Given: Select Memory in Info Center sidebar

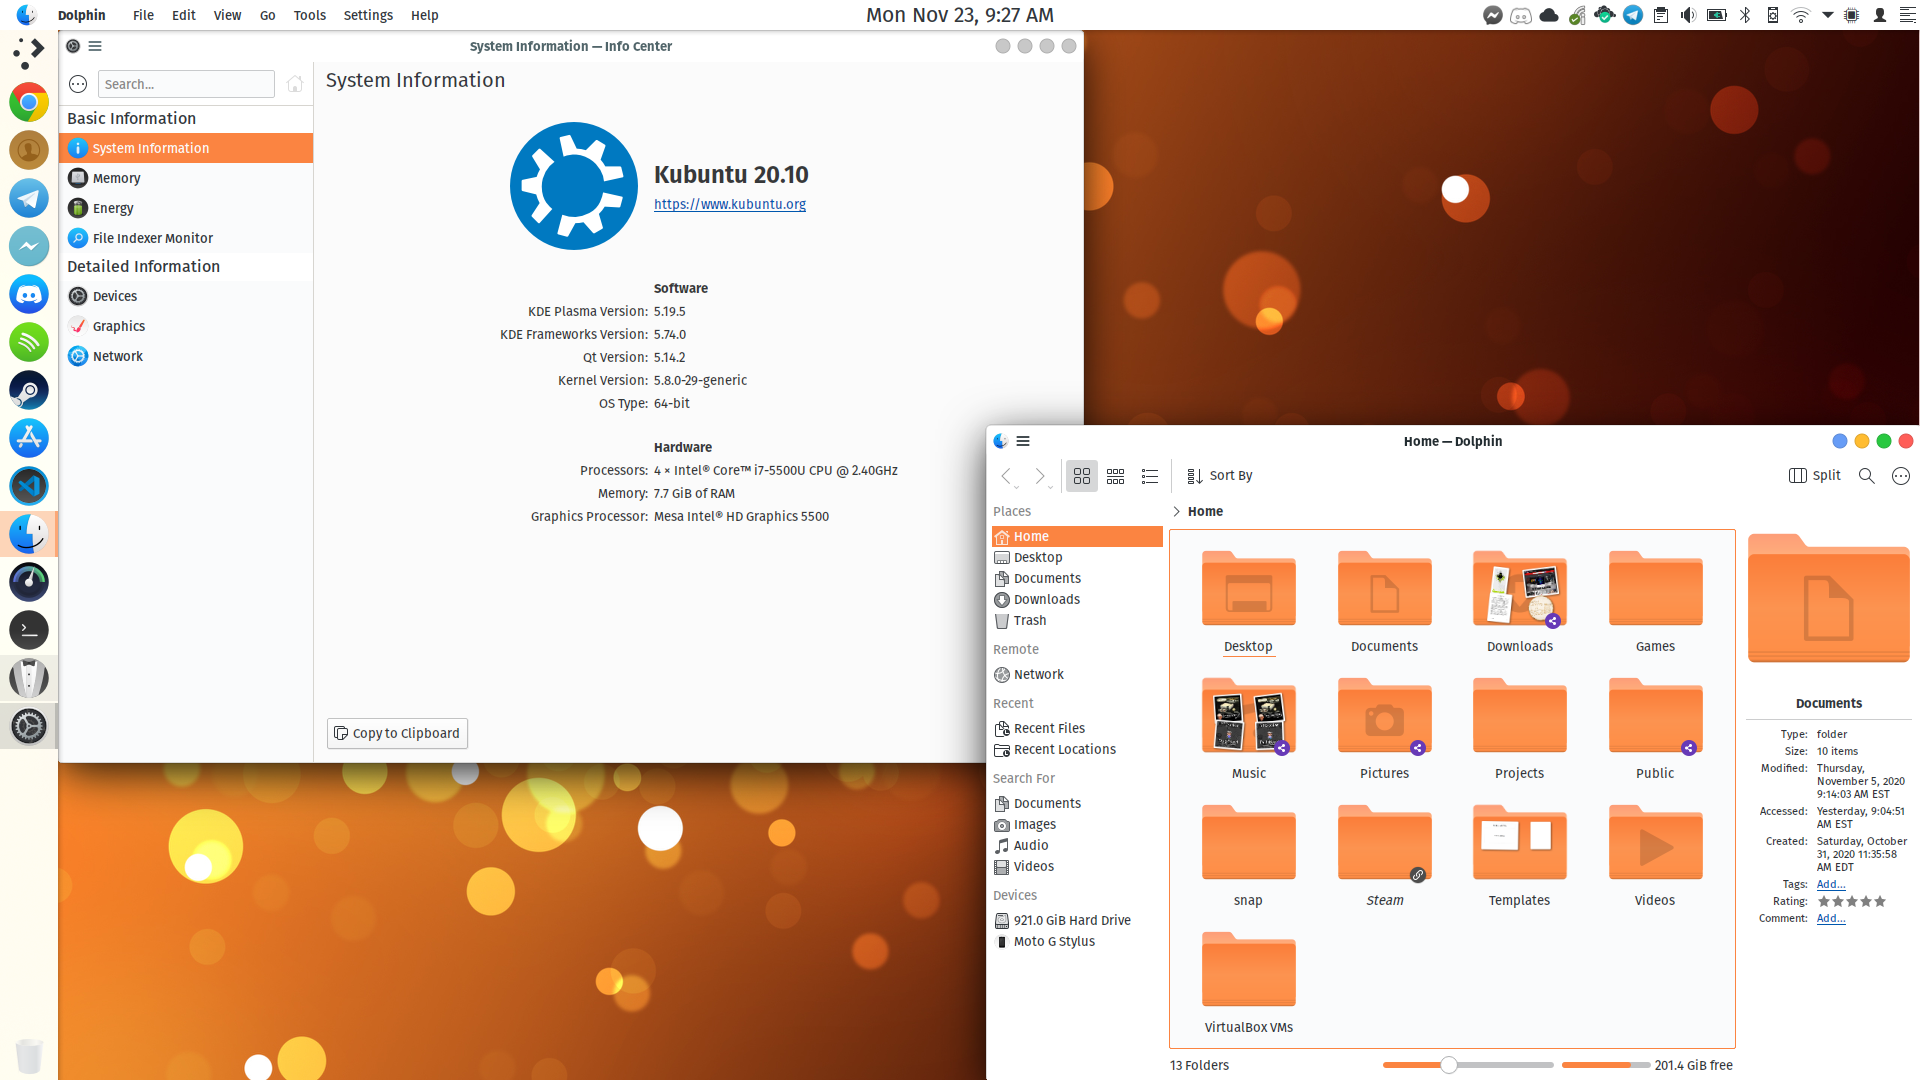Looking at the screenshot, I should [186, 178].
